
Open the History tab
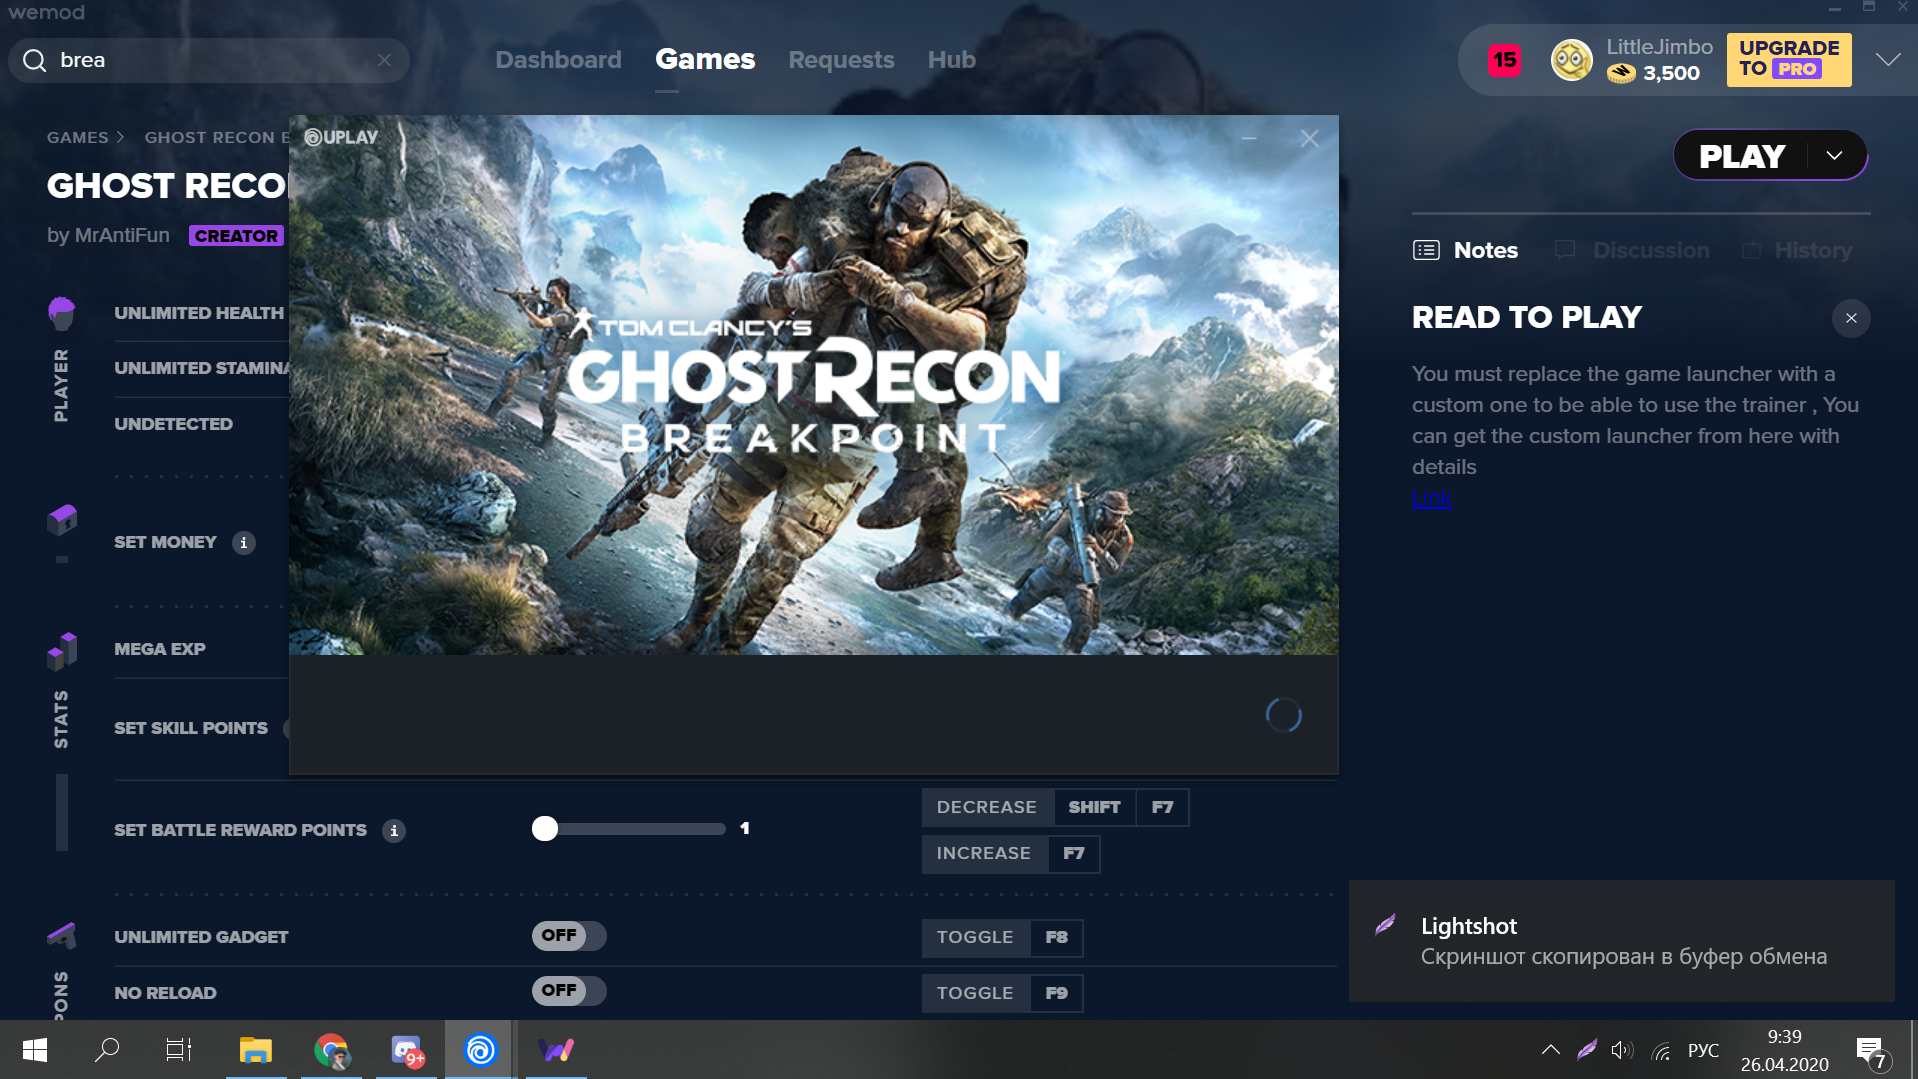1797,251
